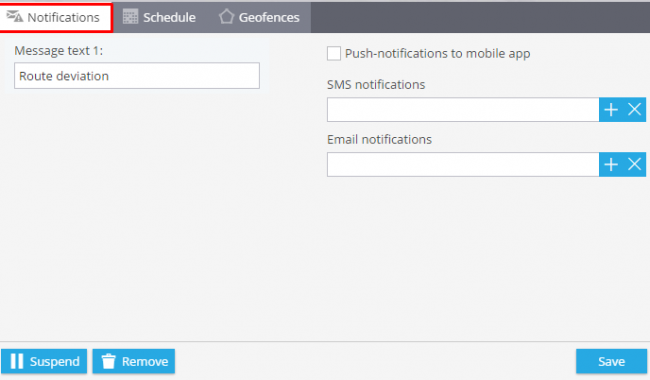650x380 pixels.
Task: Save the rule settings
Action: pos(611,361)
